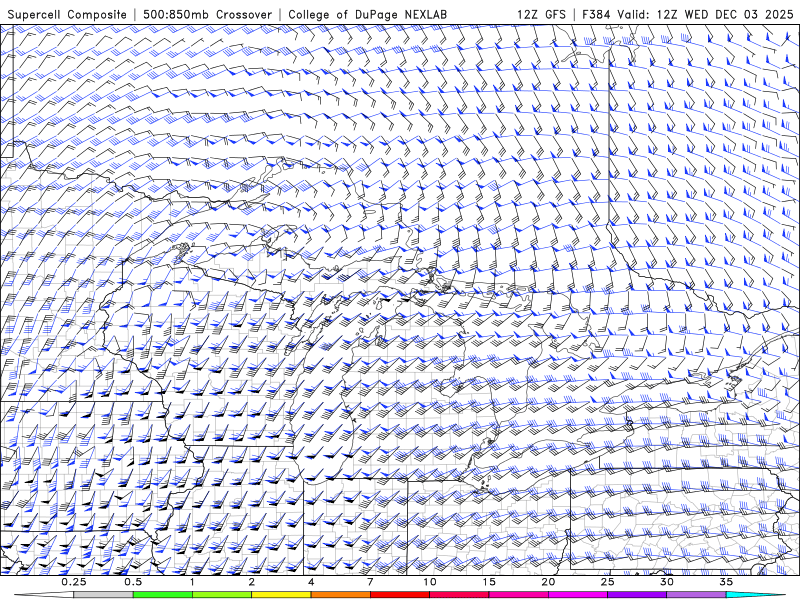The height and width of the screenshot is (600, 800).
Task: Click the "20" color scale label
Action: [x=548, y=582]
